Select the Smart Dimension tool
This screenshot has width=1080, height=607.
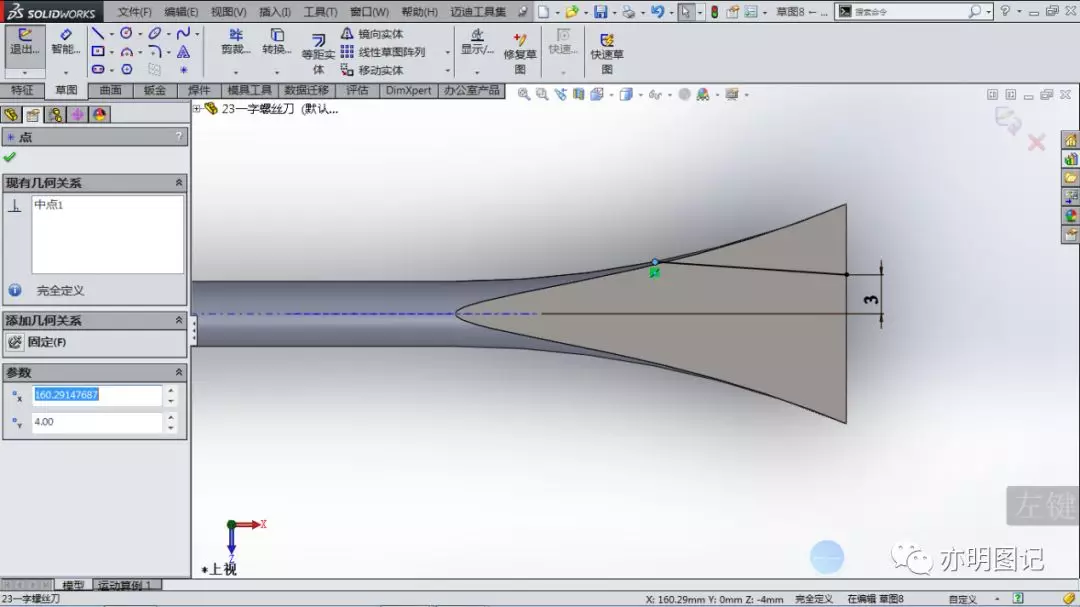tap(65, 43)
